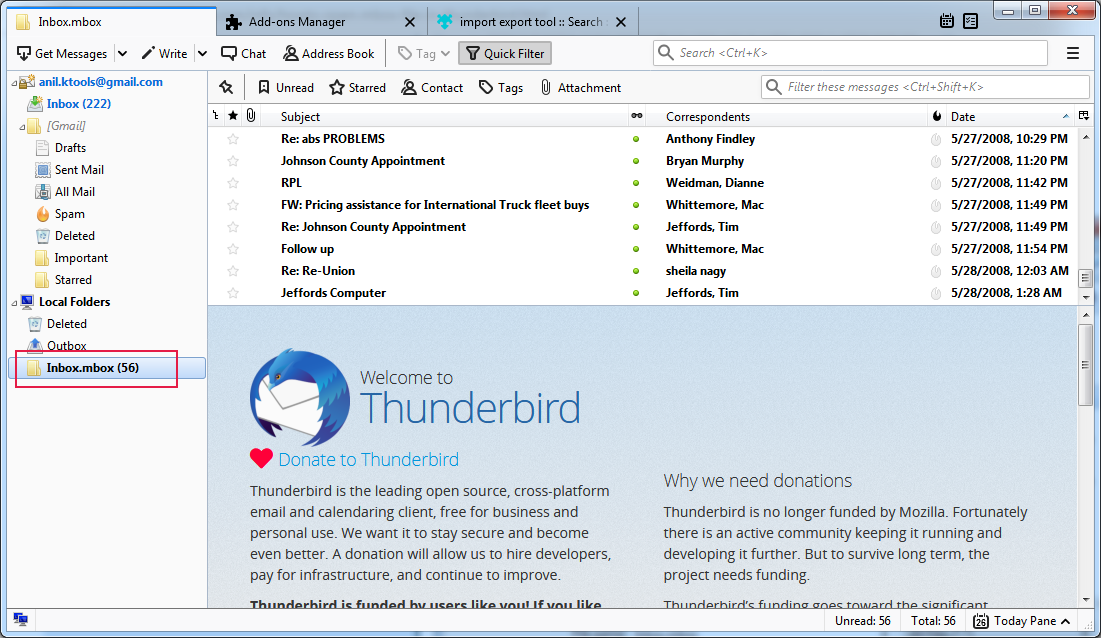
Task: Open the tasks icon in tab bar
Action: pos(970,21)
